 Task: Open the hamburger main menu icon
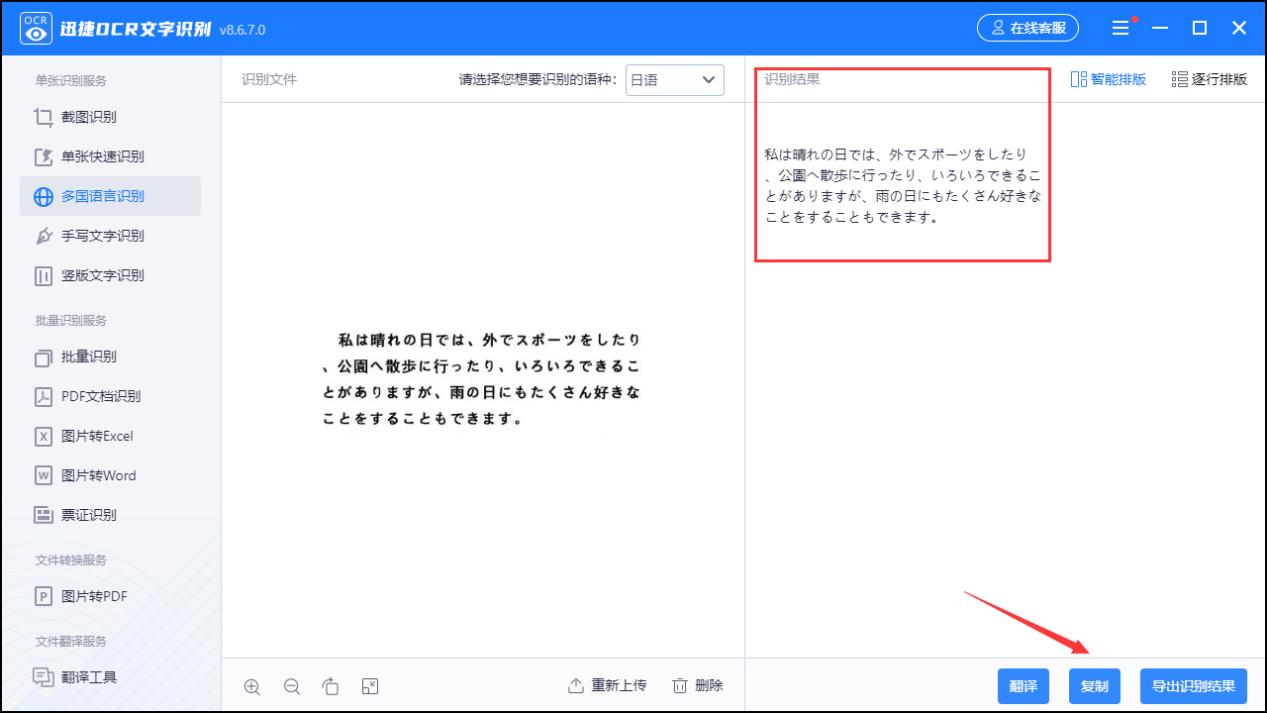pos(1123,28)
